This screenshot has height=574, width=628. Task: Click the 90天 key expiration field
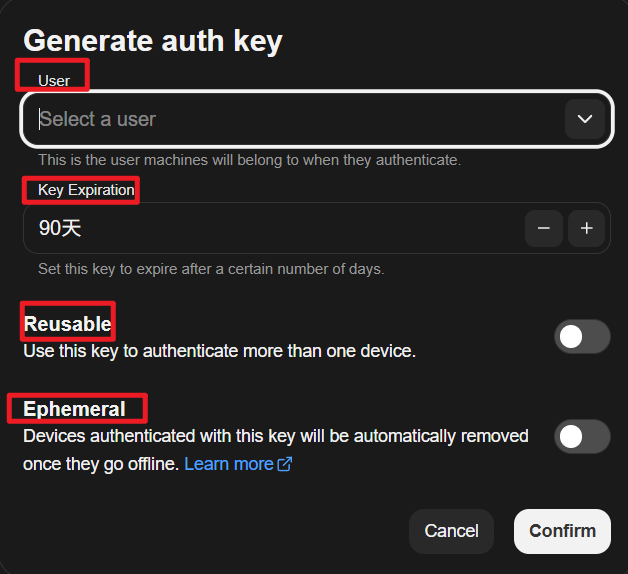(x=270, y=229)
